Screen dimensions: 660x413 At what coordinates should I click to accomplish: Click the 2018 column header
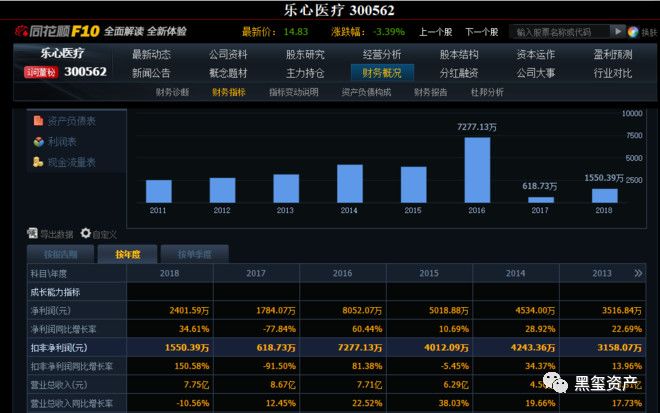(170, 273)
